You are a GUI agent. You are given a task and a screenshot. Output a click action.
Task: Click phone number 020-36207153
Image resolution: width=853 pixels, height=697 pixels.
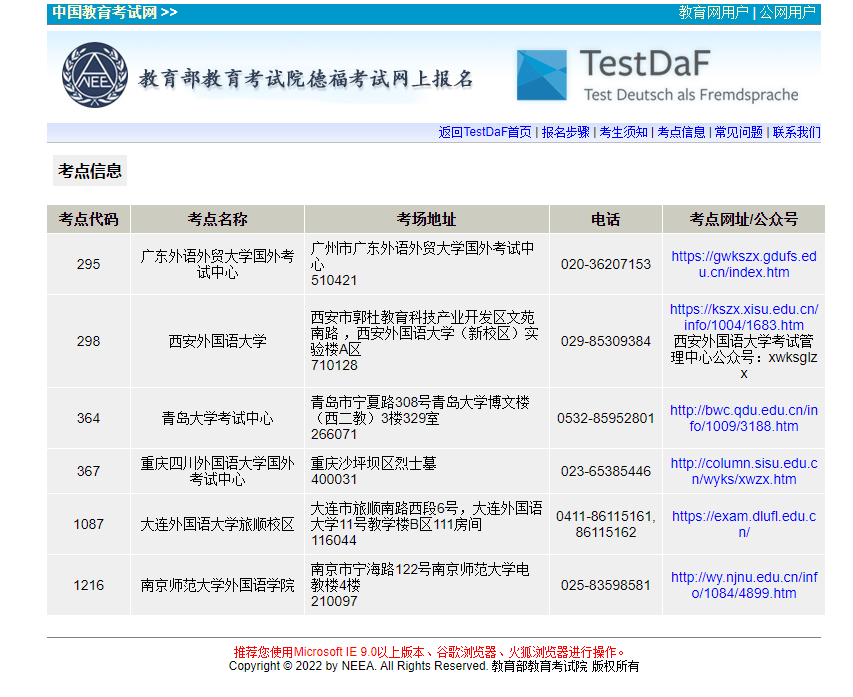(x=606, y=264)
